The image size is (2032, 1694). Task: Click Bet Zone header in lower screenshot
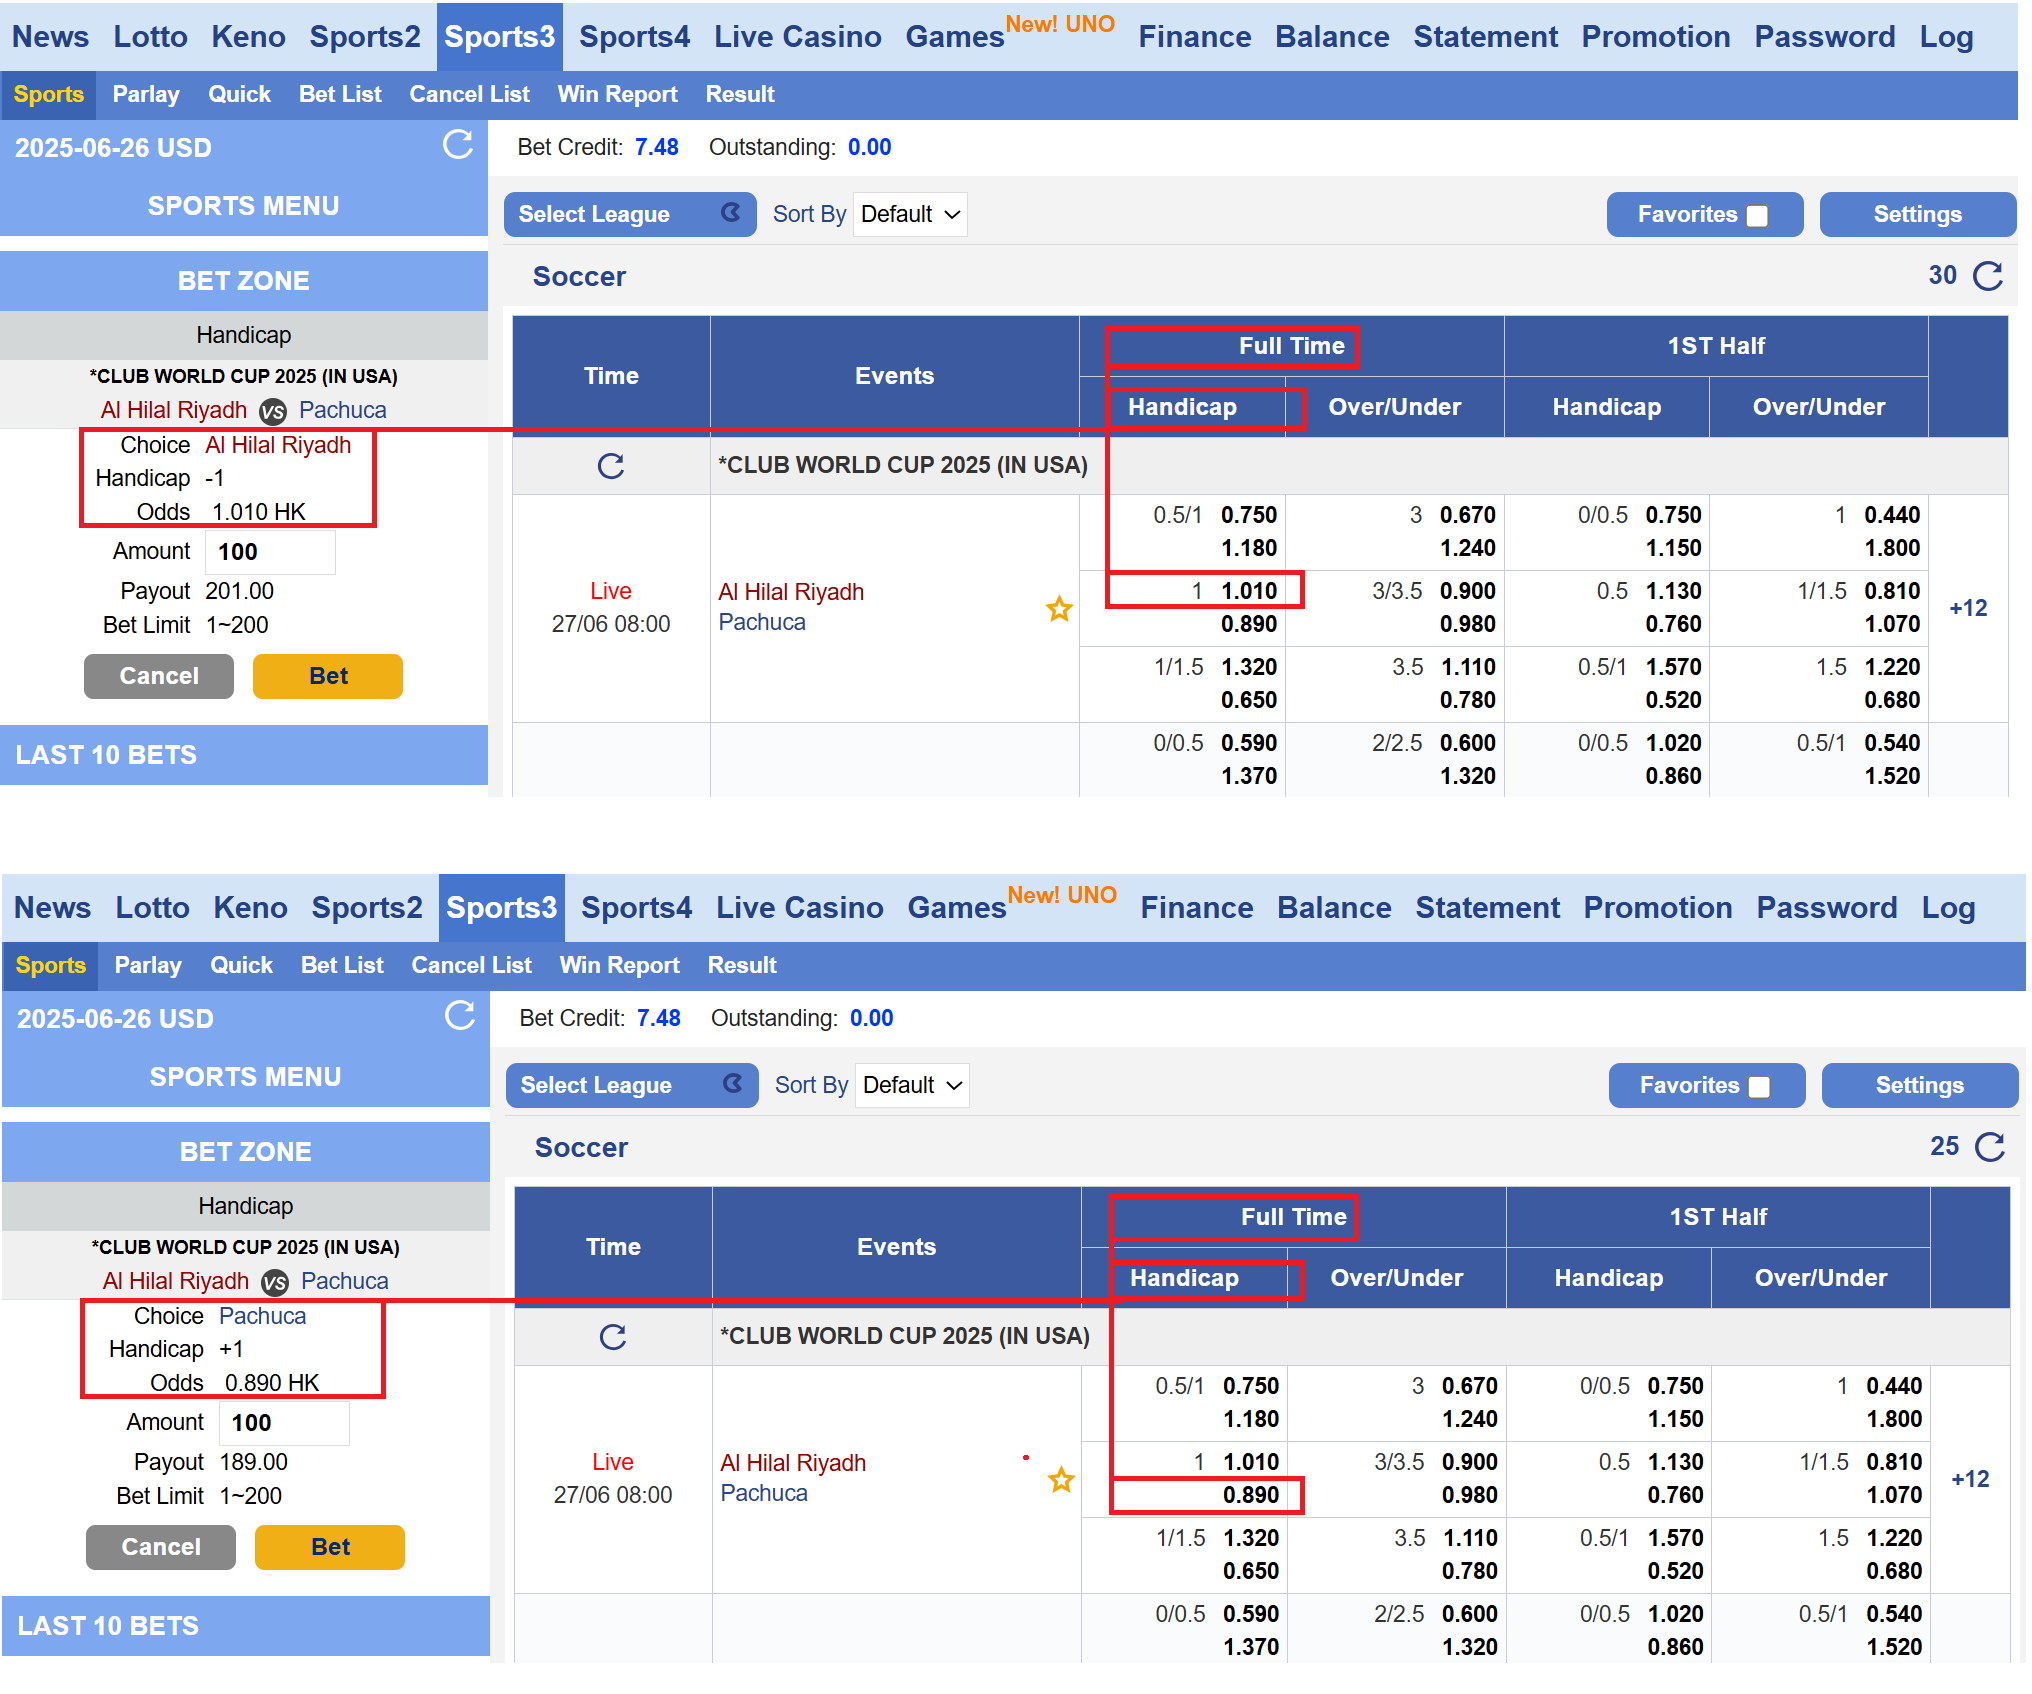[x=246, y=1152]
